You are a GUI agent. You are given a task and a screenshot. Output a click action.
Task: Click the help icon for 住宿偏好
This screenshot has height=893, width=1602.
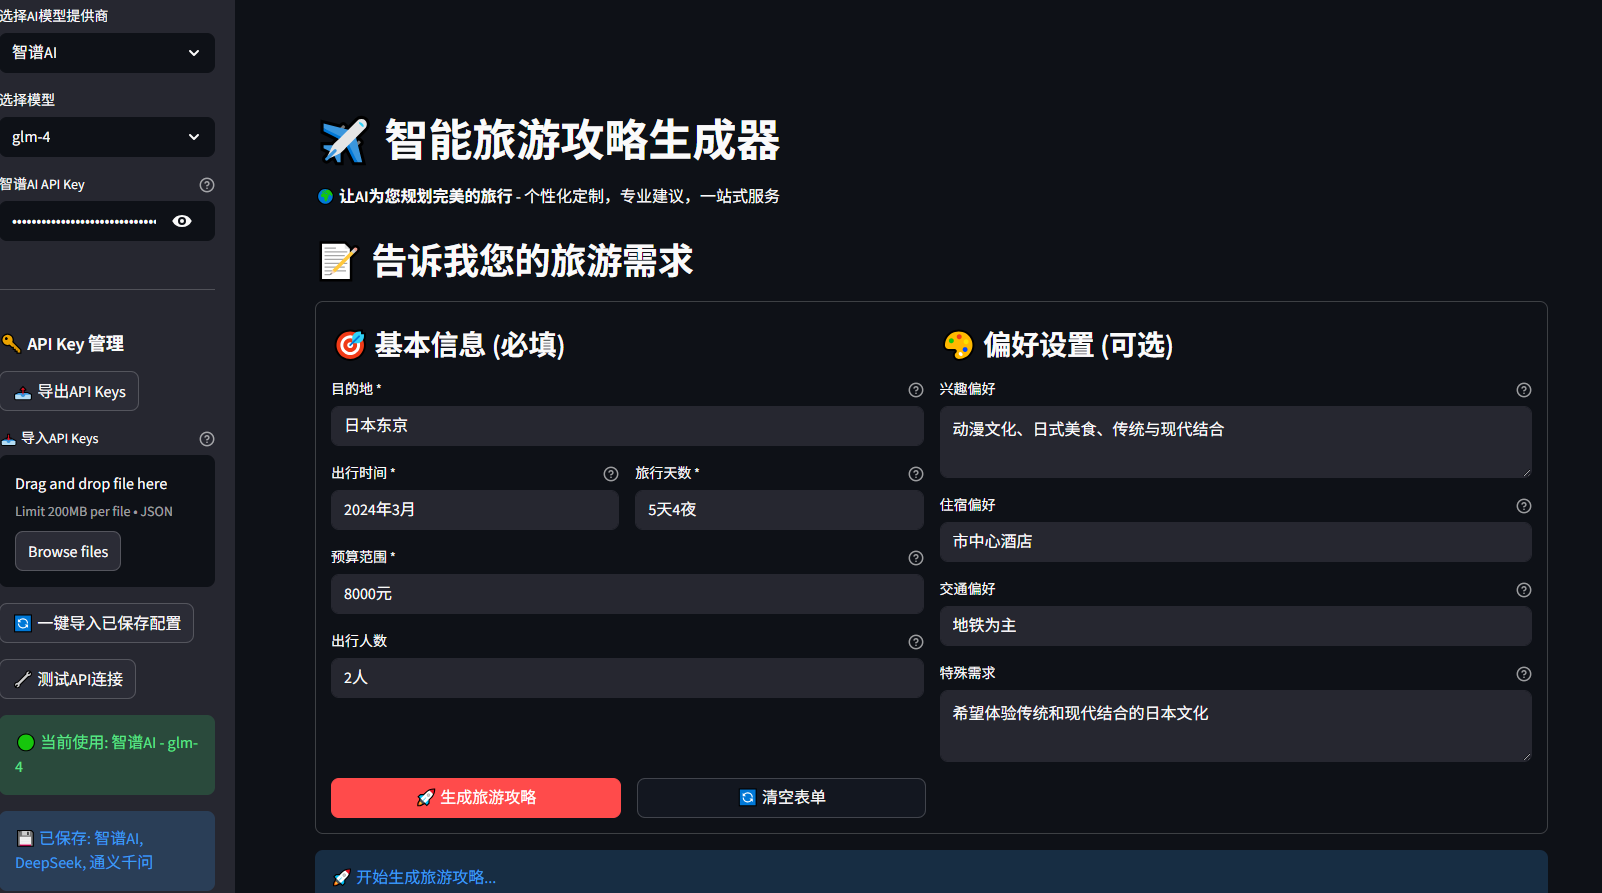click(x=1524, y=506)
